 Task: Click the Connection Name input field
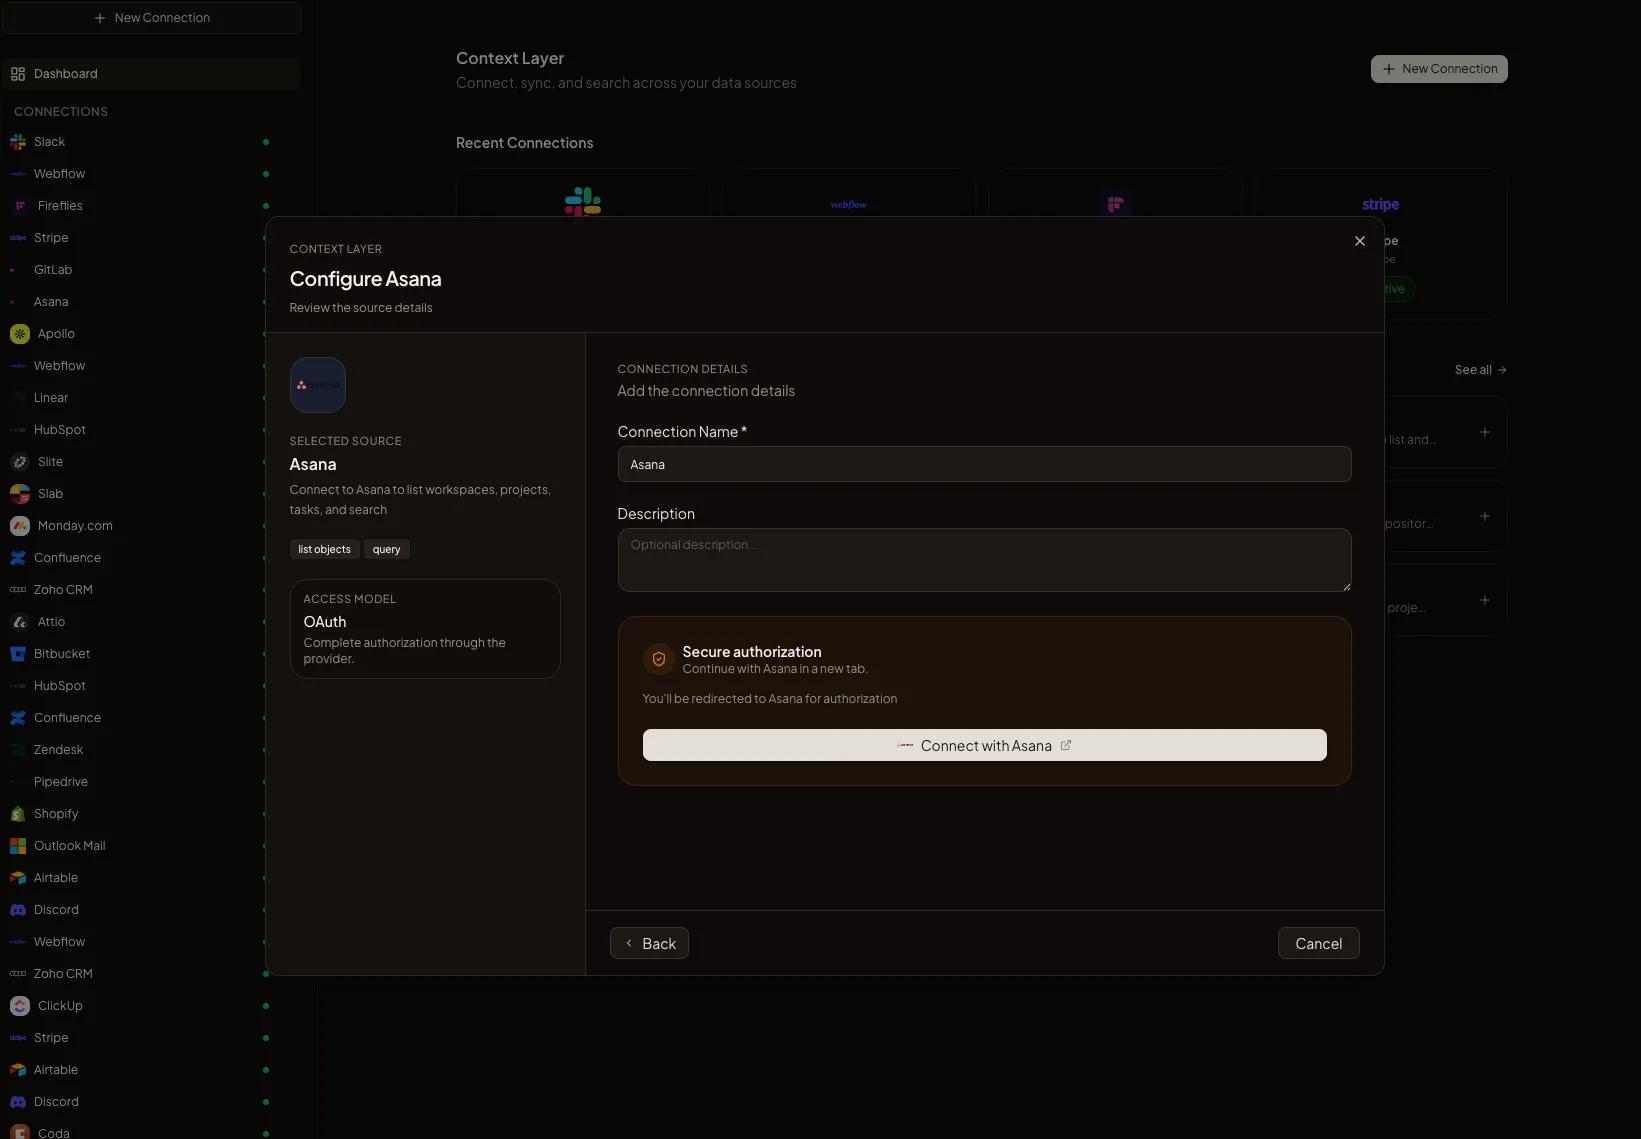pyautogui.click(x=984, y=465)
